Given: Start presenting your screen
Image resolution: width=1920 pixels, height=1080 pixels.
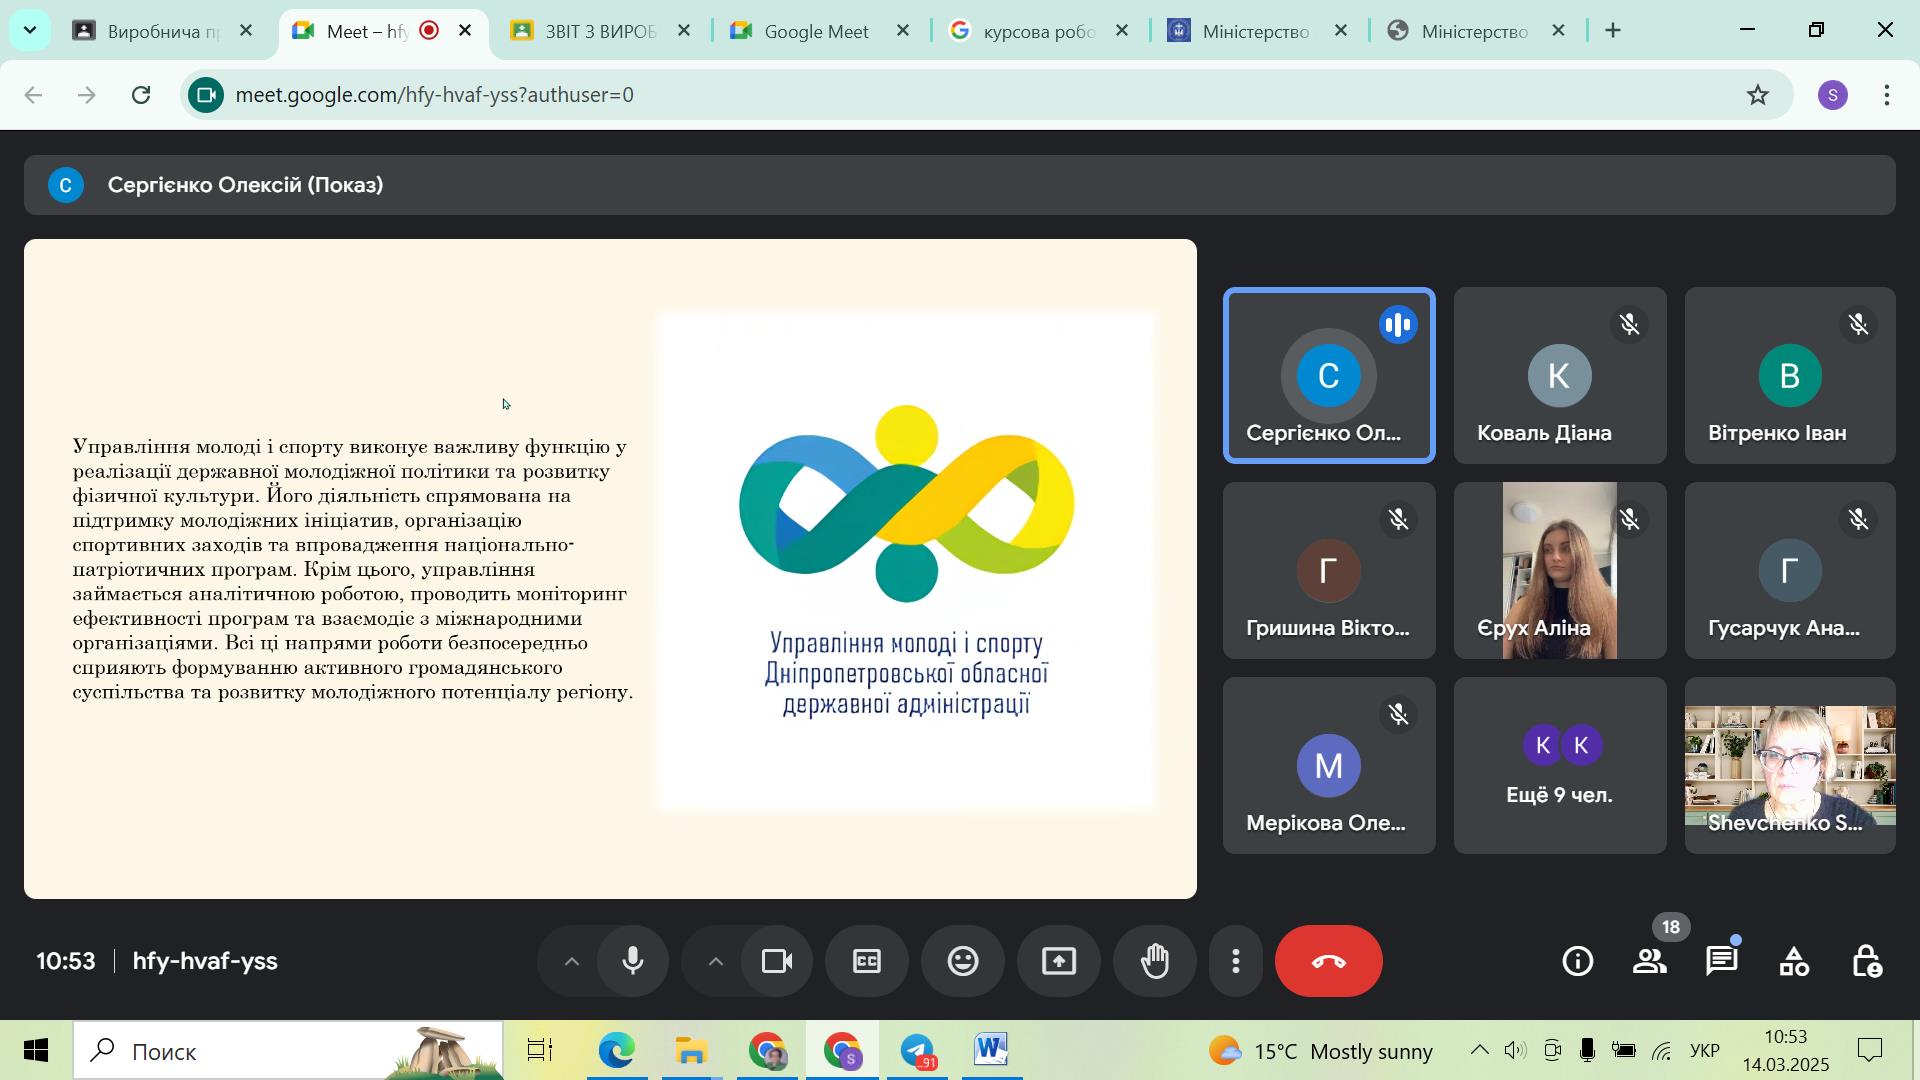Looking at the screenshot, I should click(1059, 961).
